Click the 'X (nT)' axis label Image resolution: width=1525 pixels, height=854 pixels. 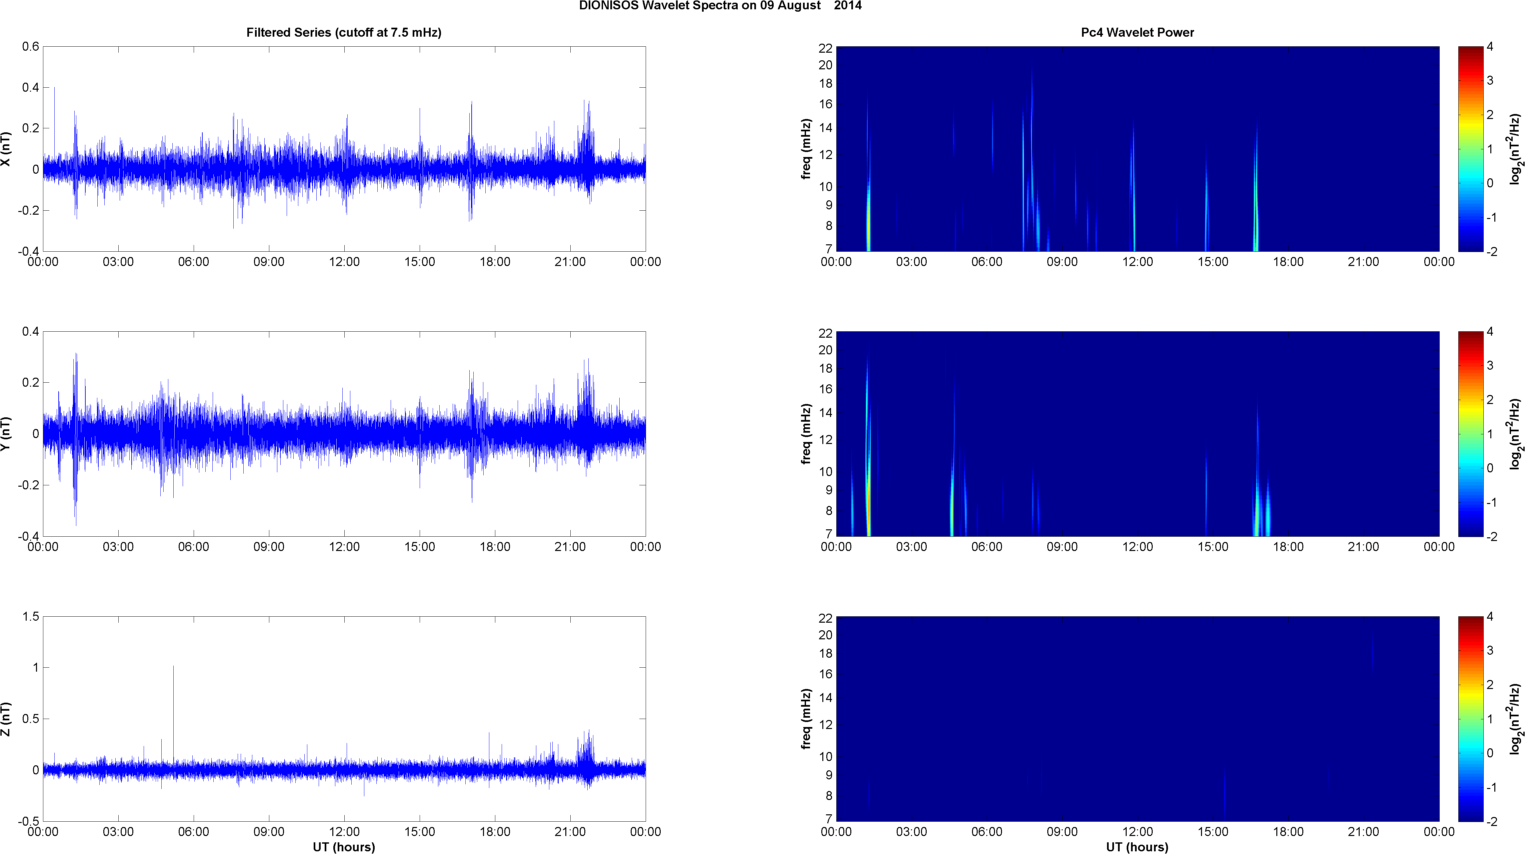6,149
